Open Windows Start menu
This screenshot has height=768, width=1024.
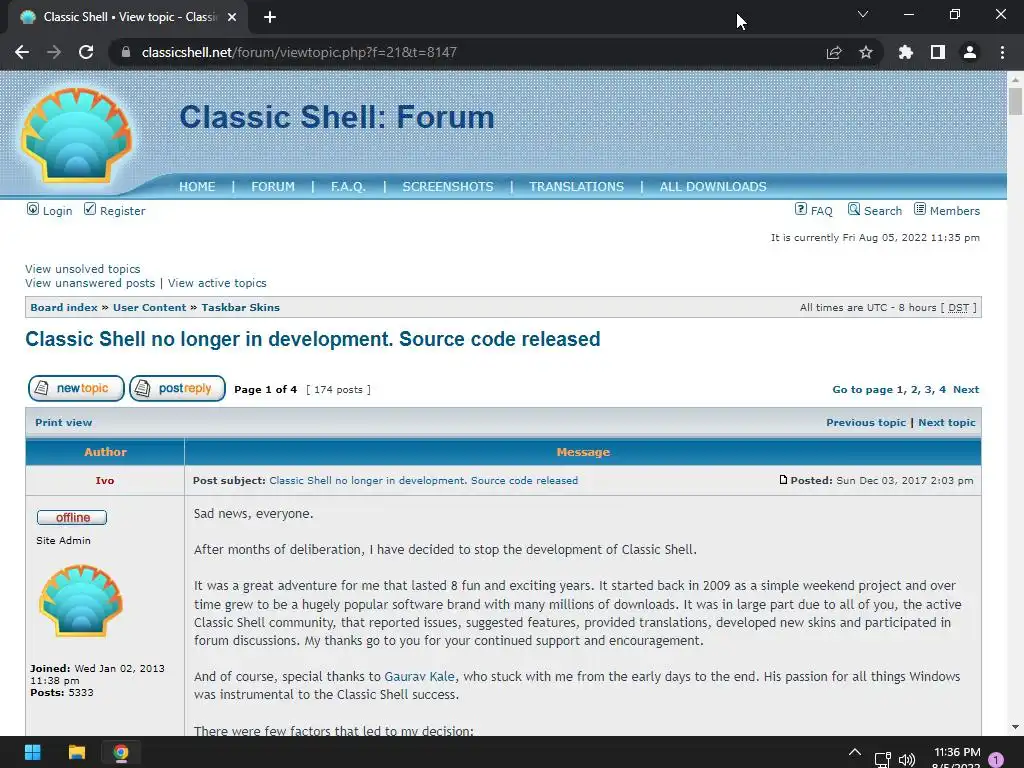coord(33,752)
